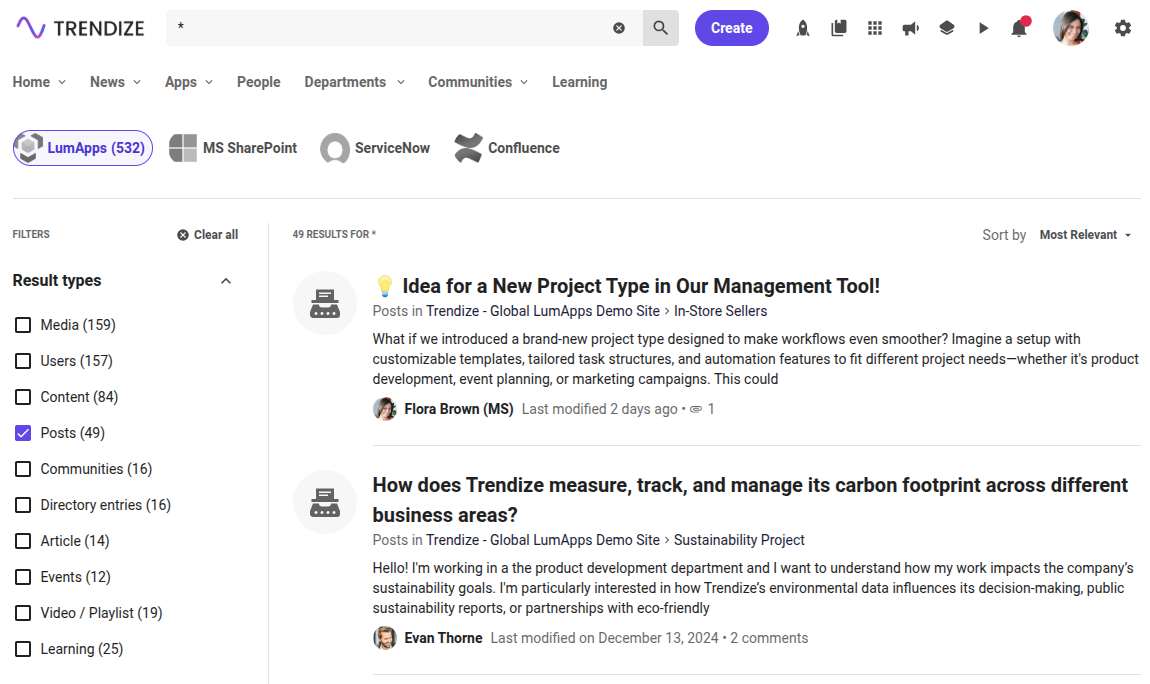The width and height of the screenshot is (1150, 684).
Task: Check the Events (12) filter
Action: (x=23, y=576)
